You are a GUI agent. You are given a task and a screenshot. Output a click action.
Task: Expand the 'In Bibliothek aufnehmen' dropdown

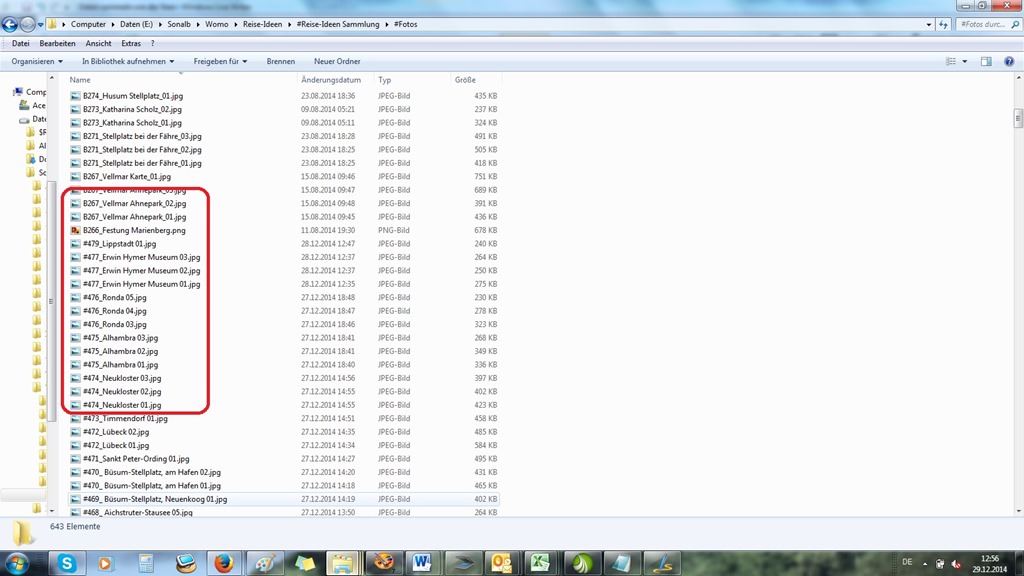click(x=128, y=61)
